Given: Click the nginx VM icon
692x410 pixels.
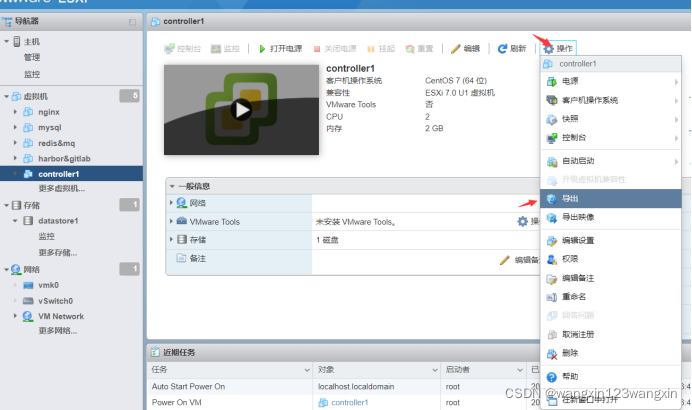Looking at the screenshot, I should [x=28, y=112].
